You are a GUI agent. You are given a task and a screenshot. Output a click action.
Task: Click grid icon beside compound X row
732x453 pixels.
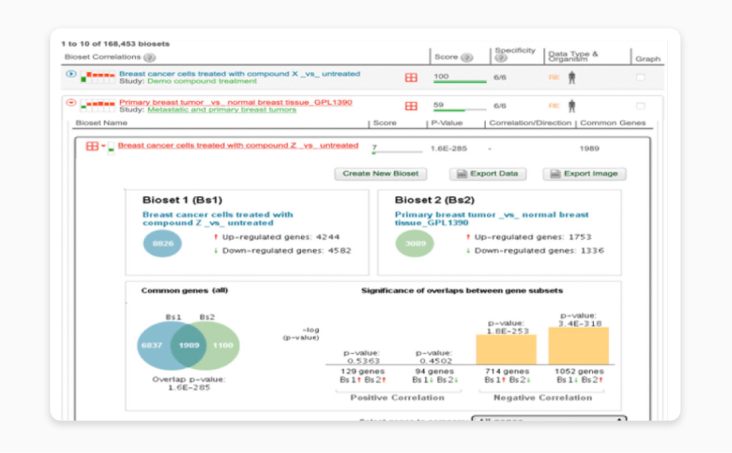[x=411, y=78]
